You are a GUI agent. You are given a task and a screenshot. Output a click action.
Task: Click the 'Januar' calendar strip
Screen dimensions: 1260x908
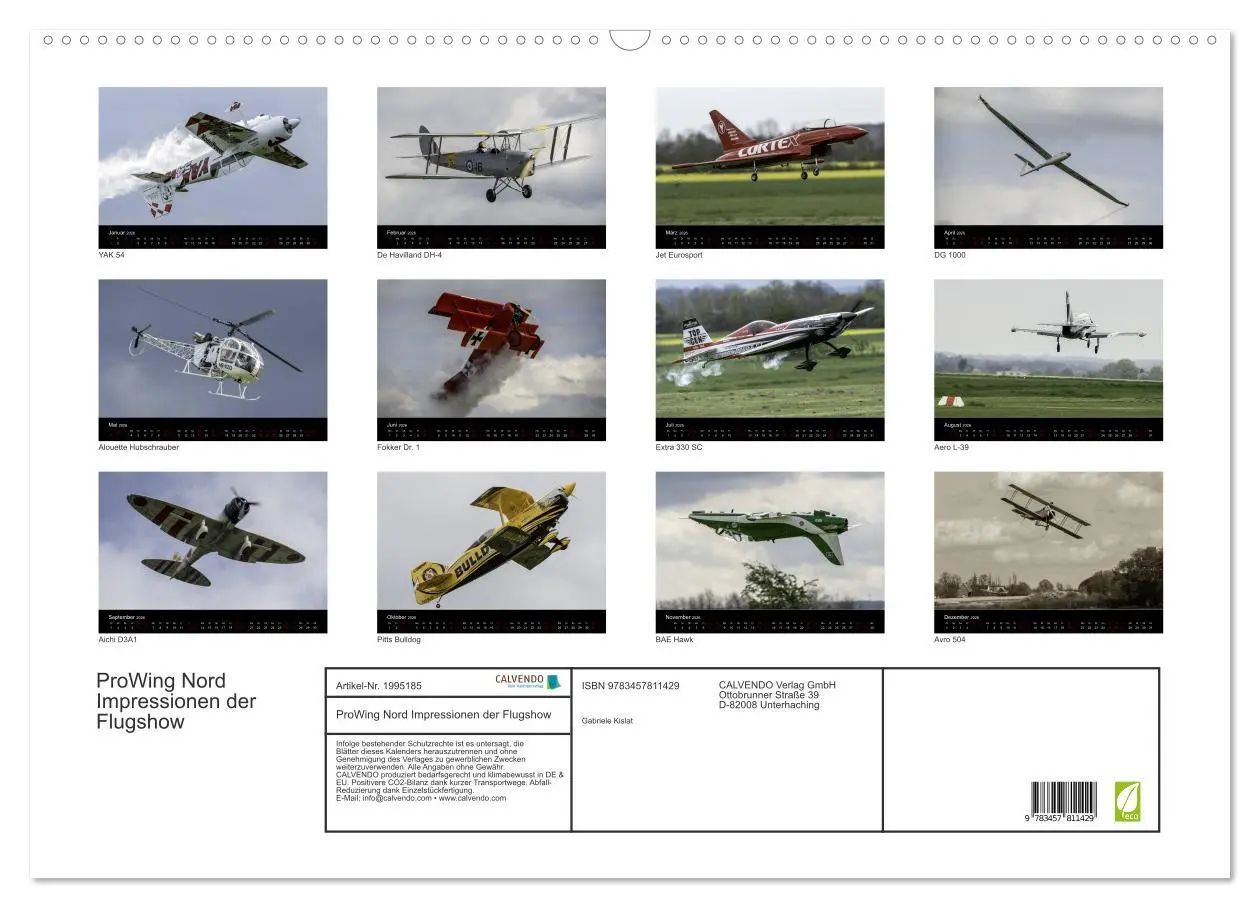(213, 237)
